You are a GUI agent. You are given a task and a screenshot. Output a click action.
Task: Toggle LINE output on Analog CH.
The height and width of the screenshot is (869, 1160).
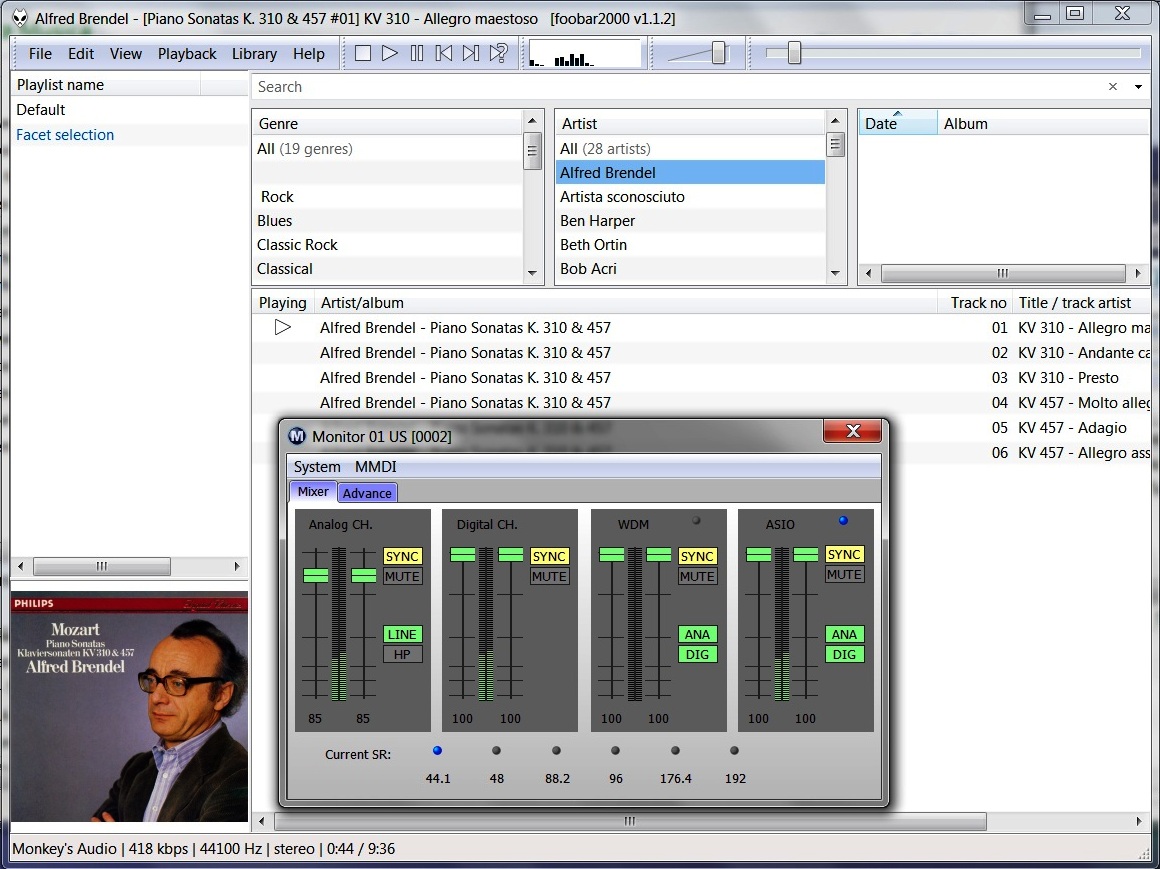click(402, 634)
